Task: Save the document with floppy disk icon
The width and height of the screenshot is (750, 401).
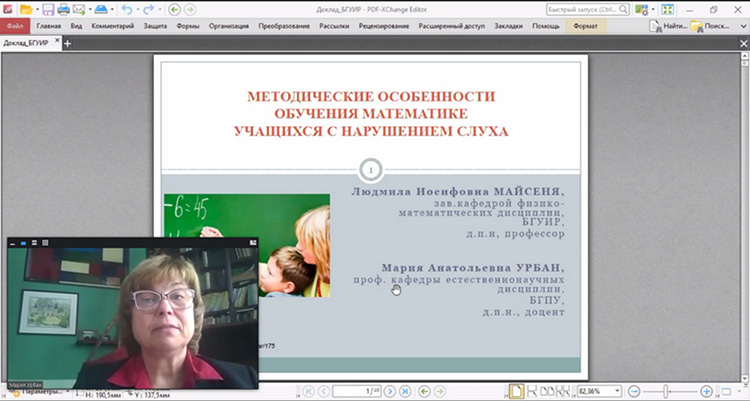Action: pyautogui.click(x=48, y=9)
